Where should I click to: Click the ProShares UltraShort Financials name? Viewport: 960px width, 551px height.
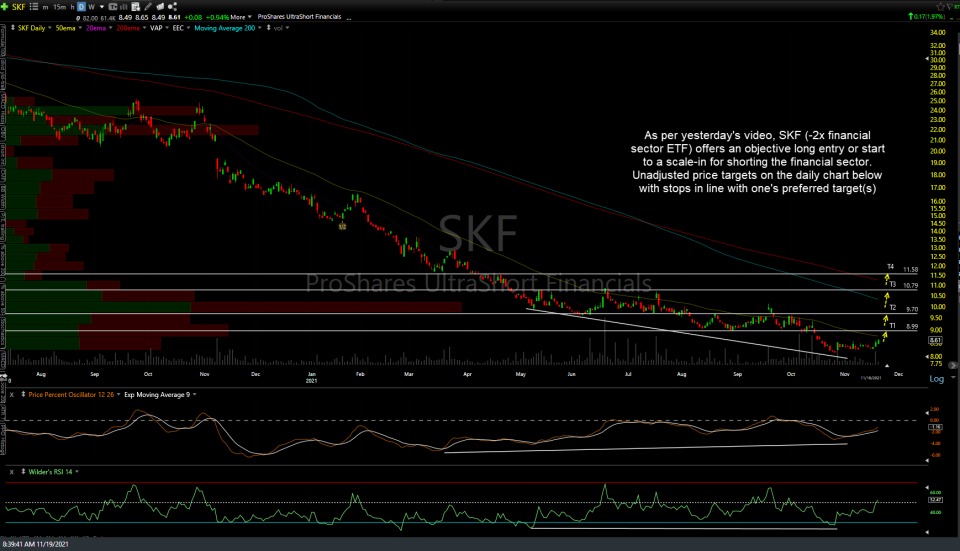click(x=299, y=17)
